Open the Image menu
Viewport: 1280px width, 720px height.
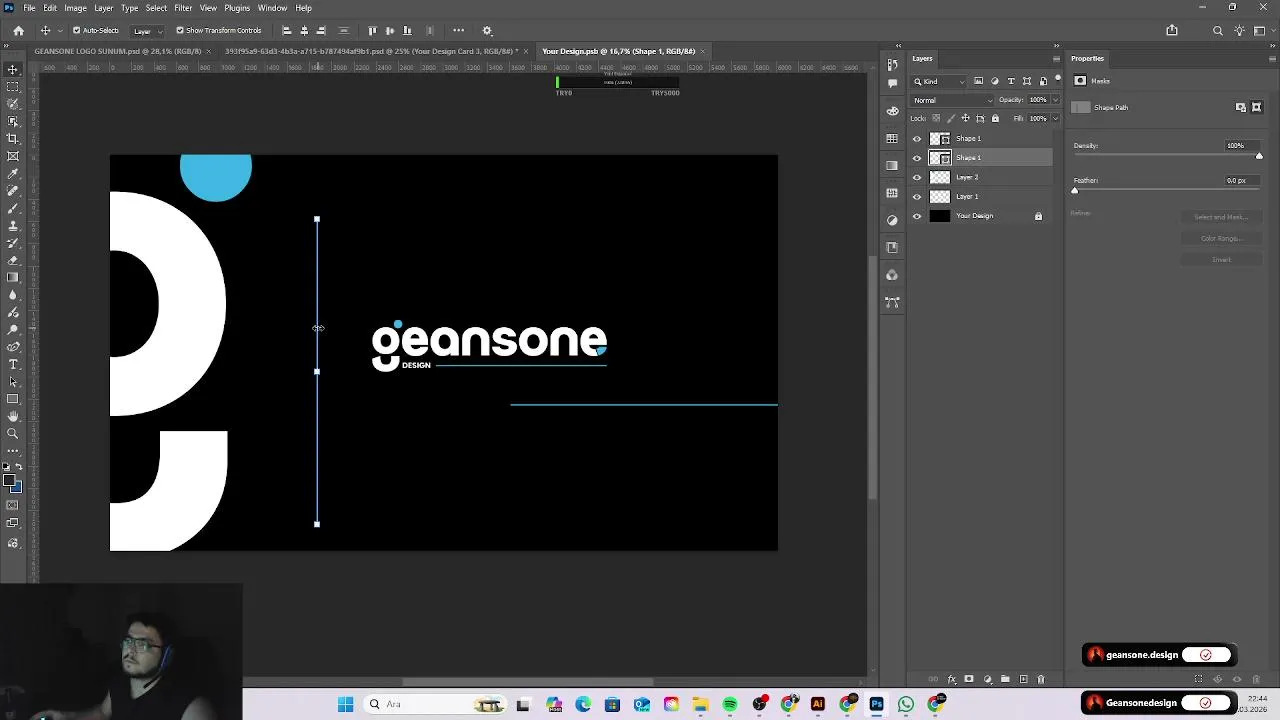click(75, 8)
